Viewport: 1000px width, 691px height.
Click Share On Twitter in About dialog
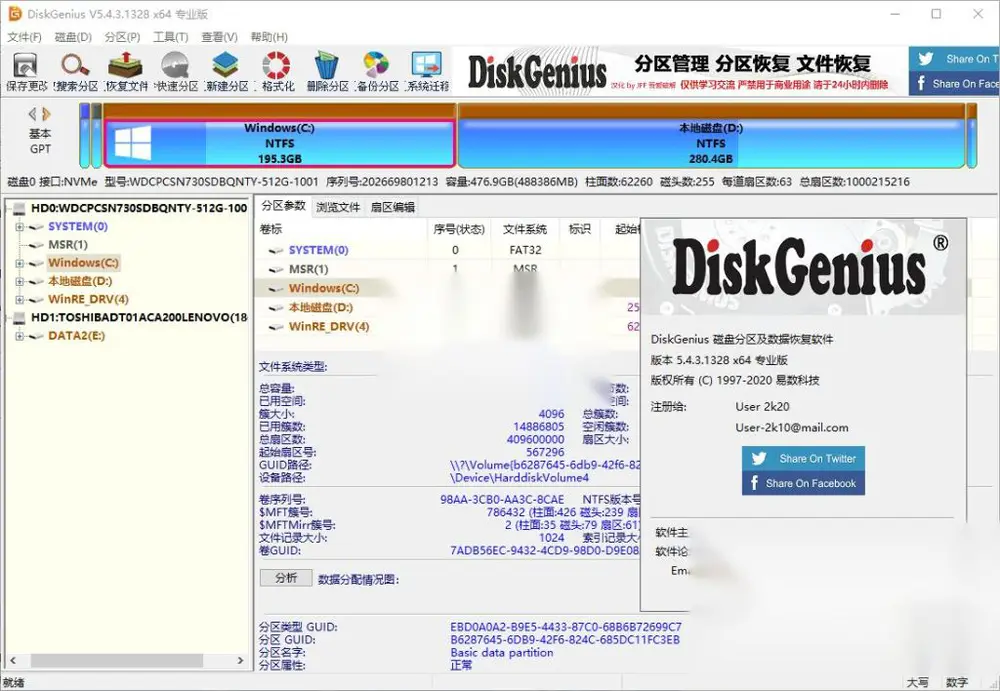click(x=804, y=458)
